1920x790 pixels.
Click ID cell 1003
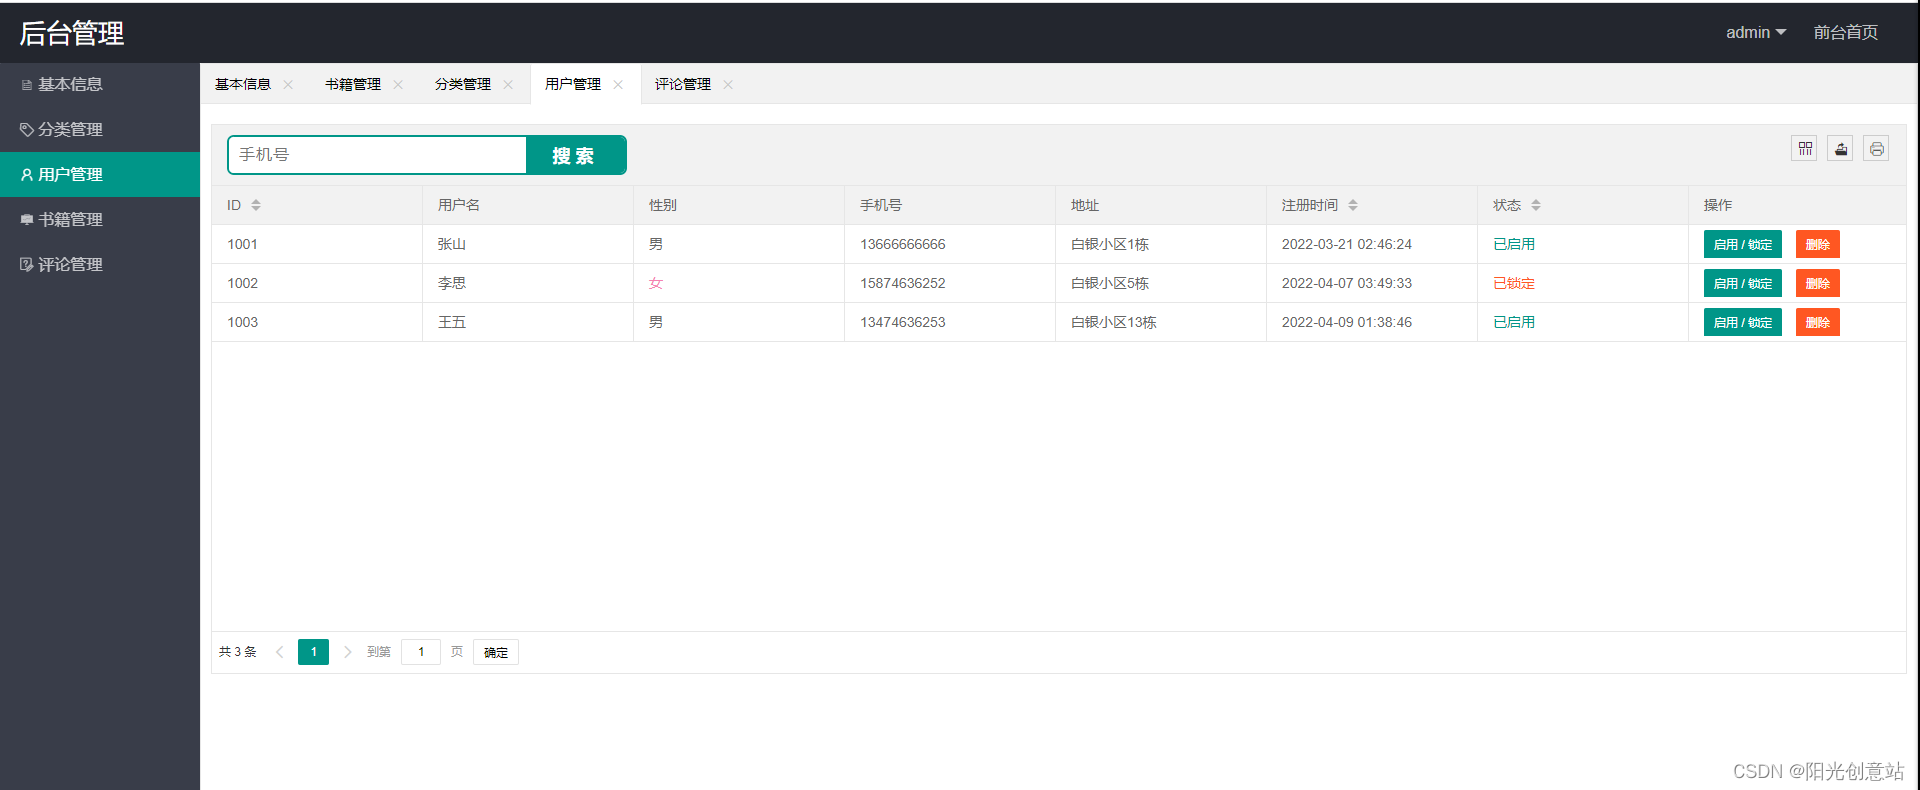click(x=242, y=322)
